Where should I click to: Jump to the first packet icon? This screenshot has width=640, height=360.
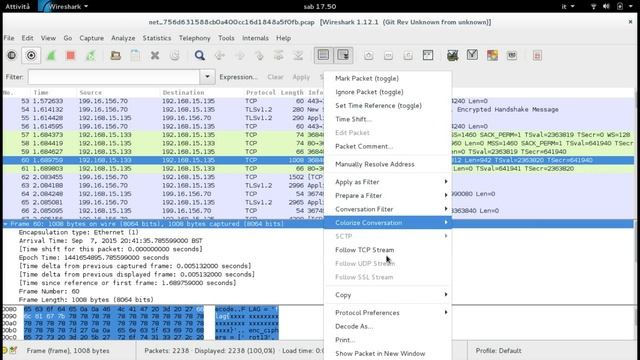279,55
